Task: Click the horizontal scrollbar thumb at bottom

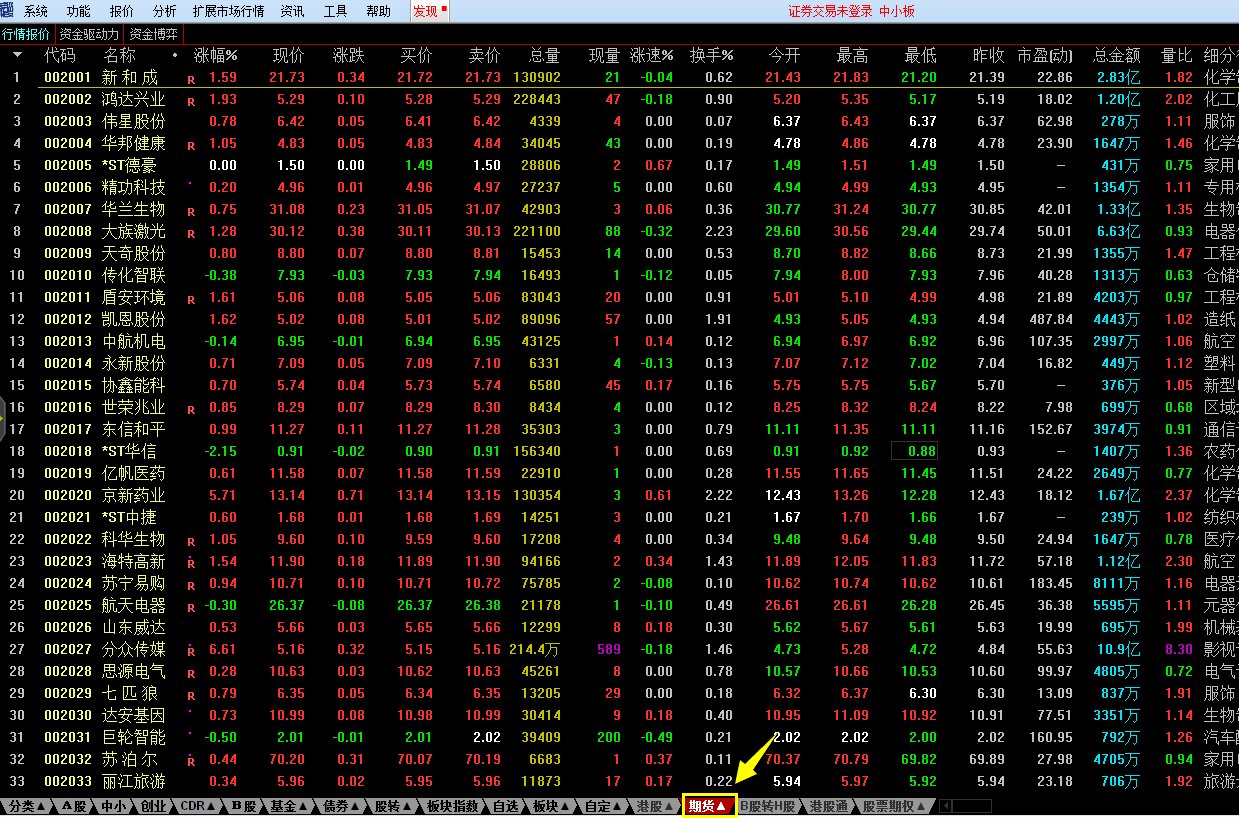Action: [972, 806]
